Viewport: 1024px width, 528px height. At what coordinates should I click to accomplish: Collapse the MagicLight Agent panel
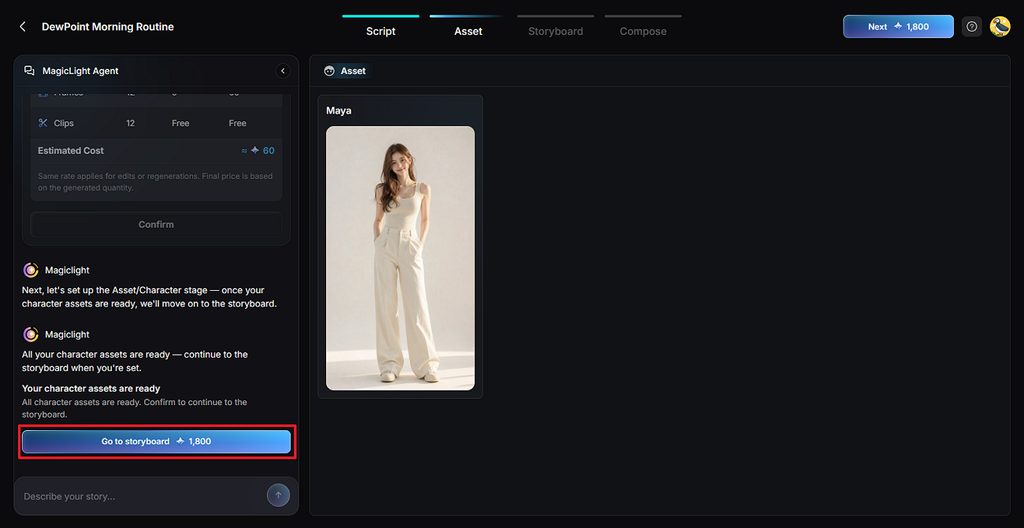point(283,71)
